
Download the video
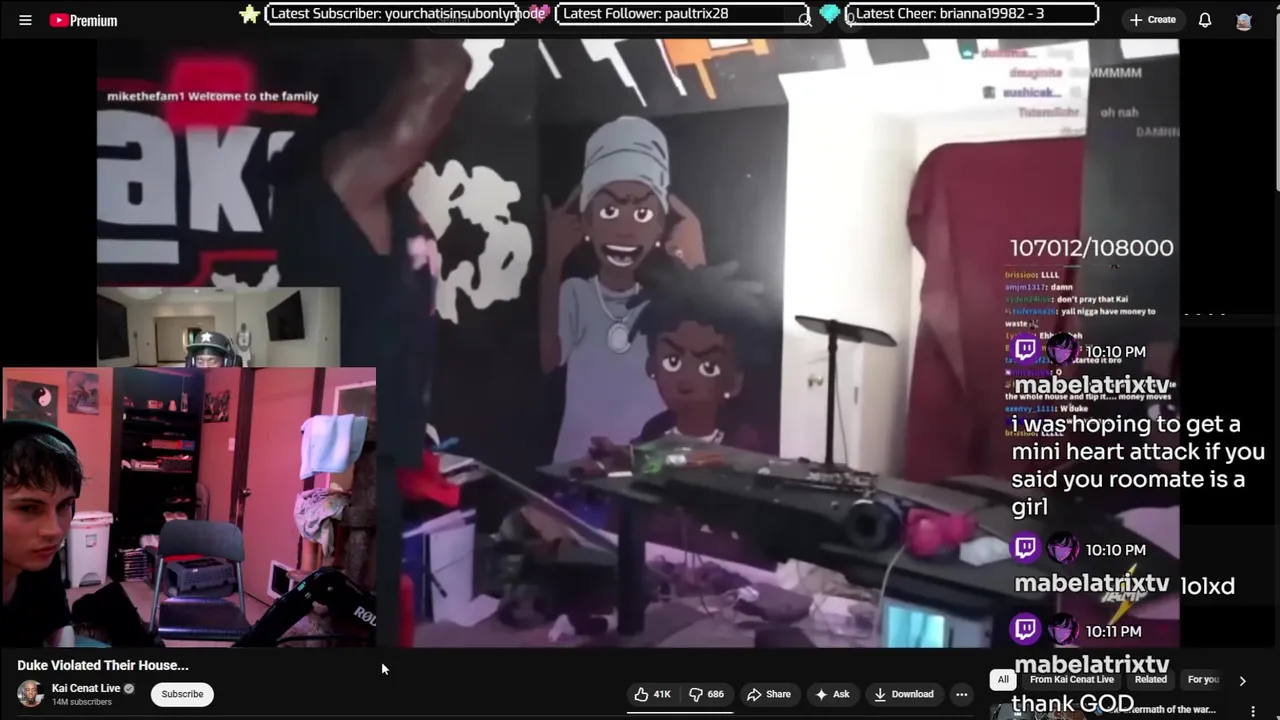(x=903, y=694)
